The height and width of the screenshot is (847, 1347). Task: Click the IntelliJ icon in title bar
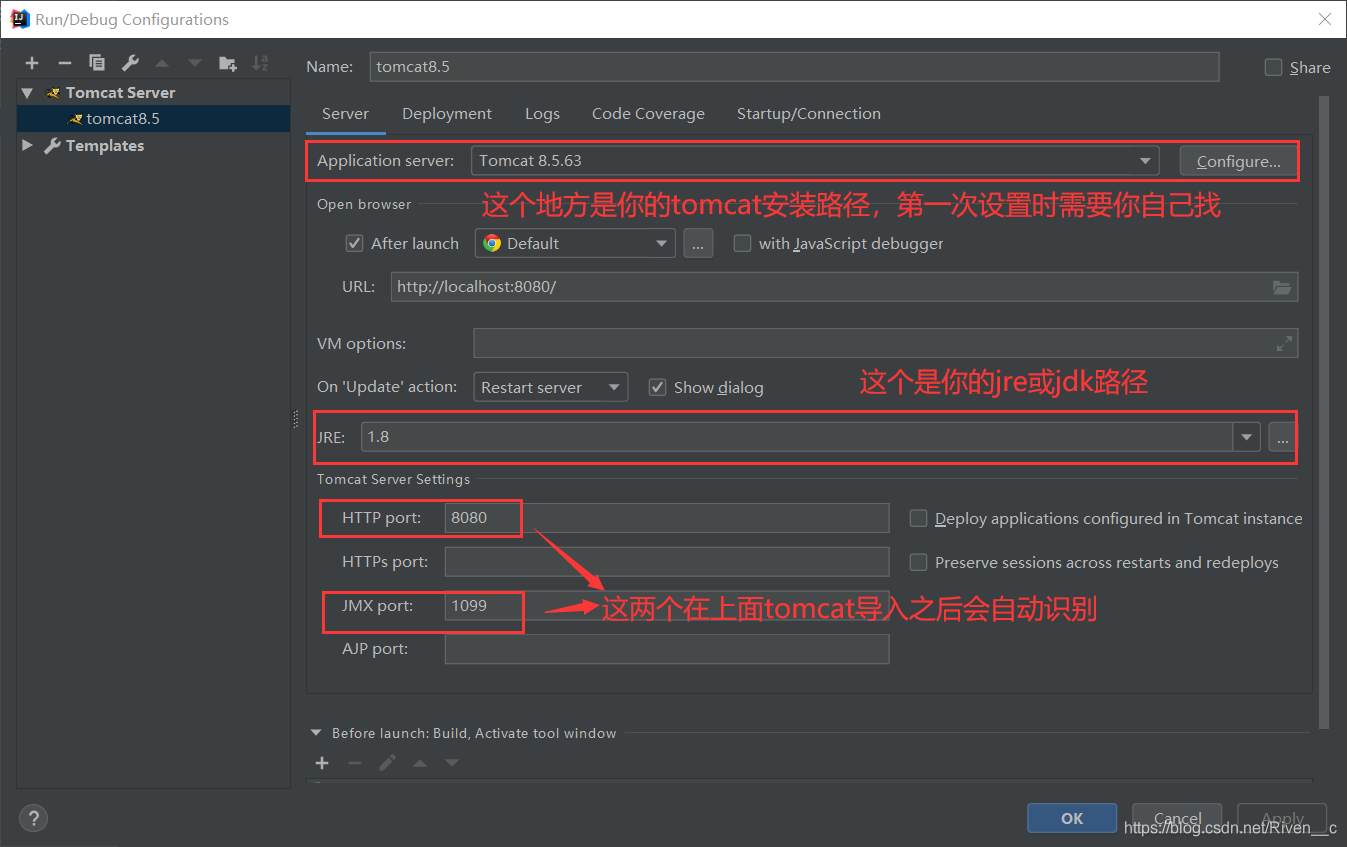point(19,18)
